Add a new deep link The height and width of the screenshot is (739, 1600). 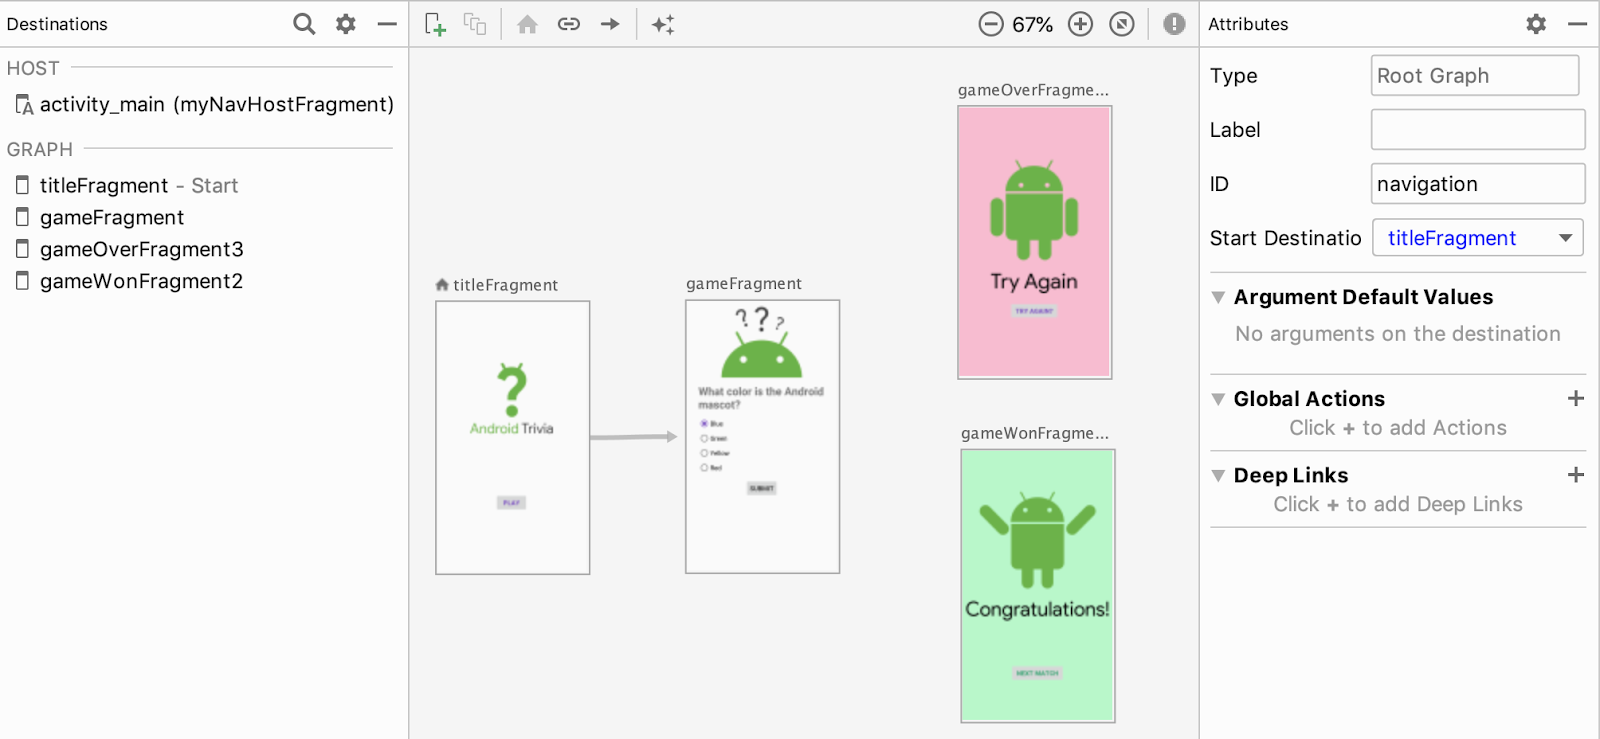tap(1575, 475)
